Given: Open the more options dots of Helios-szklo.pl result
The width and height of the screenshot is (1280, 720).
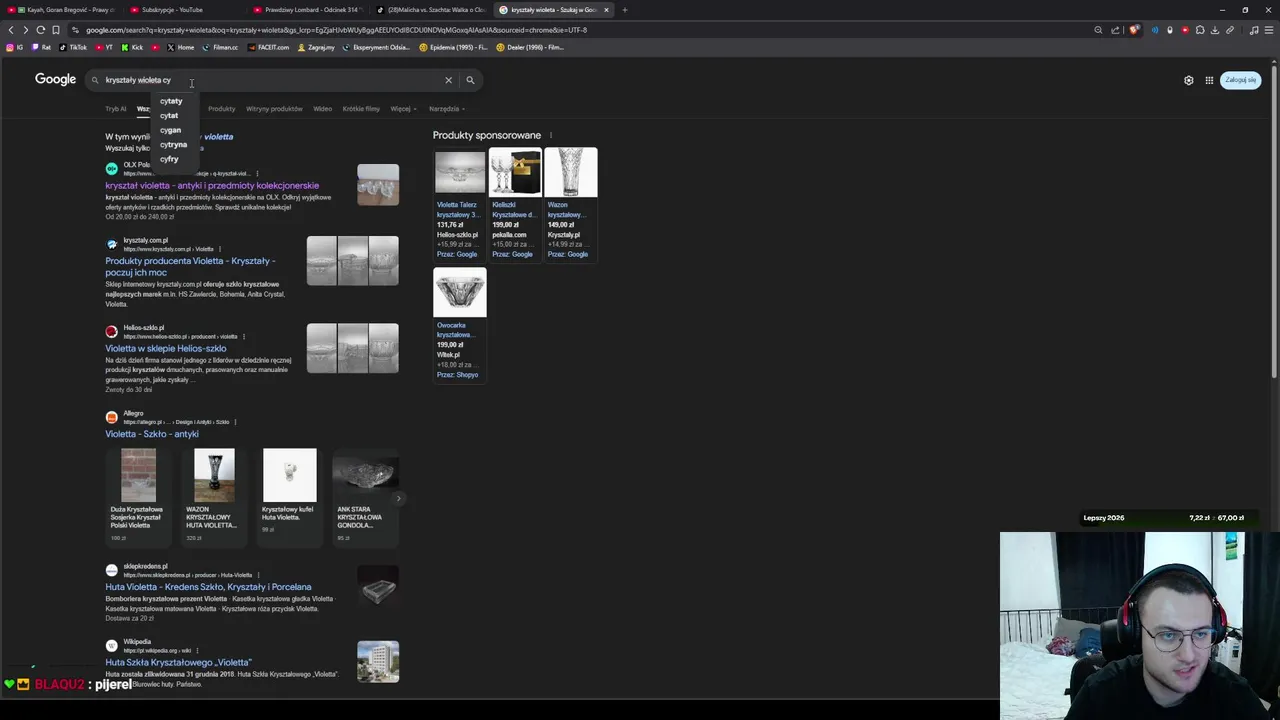Looking at the screenshot, I should click(244, 337).
